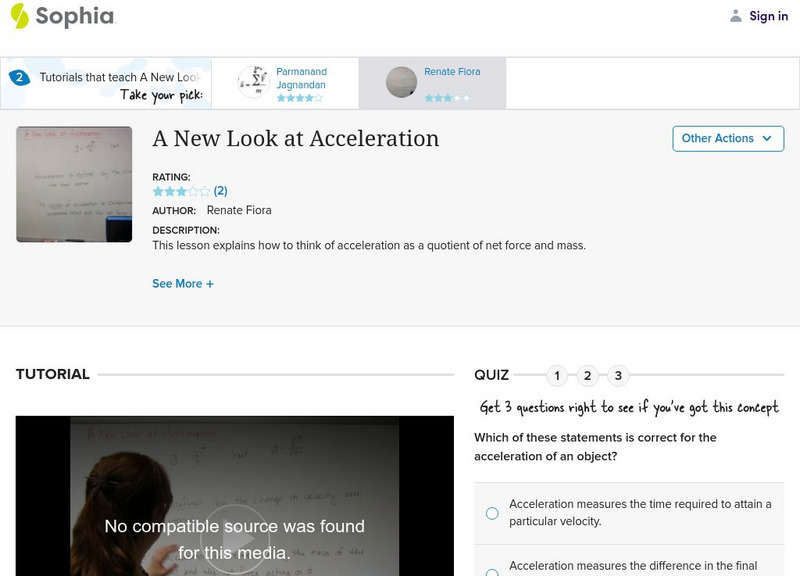Viewport: 800px width, 576px height.
Task: Select quiz step 1 indicator
Action: [557, 377]
